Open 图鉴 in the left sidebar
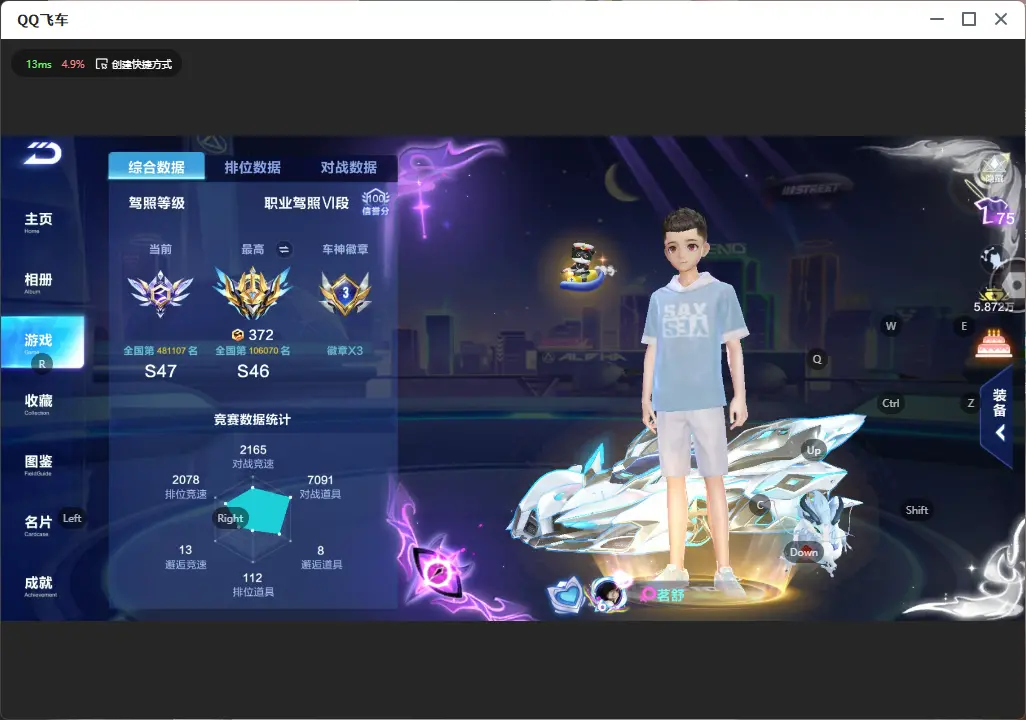This screenshot has width=1026, height=720. [x=39, y=464]
